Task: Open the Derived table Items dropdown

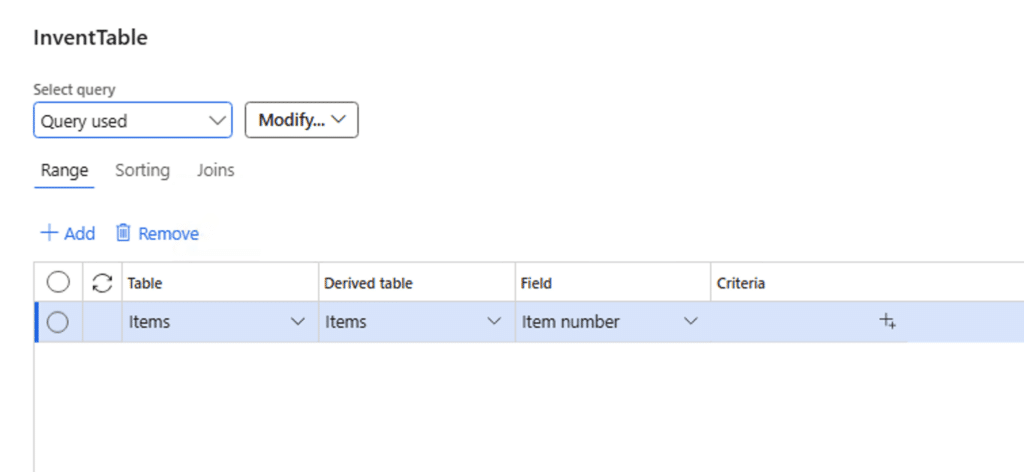Action: pos(493,322)
